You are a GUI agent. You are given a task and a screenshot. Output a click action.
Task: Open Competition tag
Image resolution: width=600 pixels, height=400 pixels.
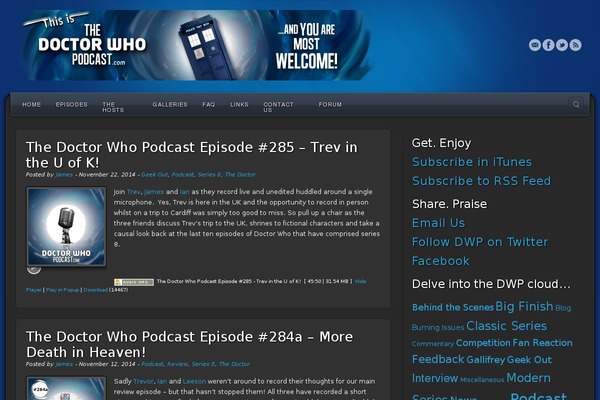[x=483, y=343]
